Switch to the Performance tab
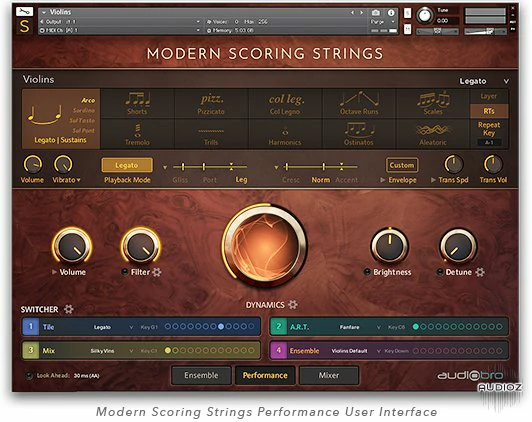 point(265,375)
